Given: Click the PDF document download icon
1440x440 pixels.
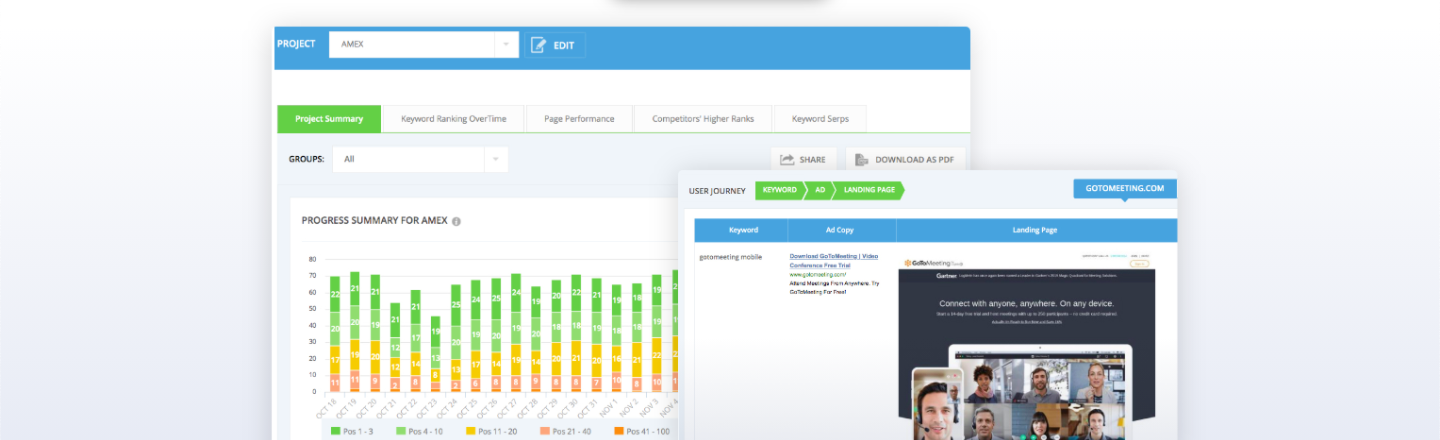Looking at the screenshot, I should pos(861,159).
